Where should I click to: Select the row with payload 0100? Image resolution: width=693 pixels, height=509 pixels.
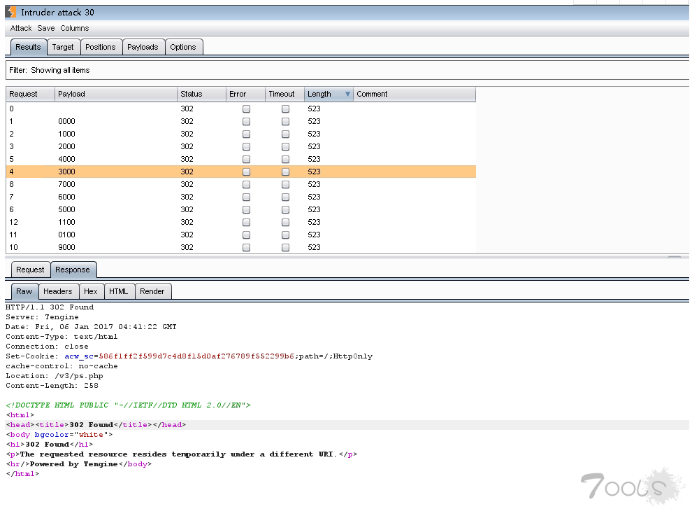(241, 235)
